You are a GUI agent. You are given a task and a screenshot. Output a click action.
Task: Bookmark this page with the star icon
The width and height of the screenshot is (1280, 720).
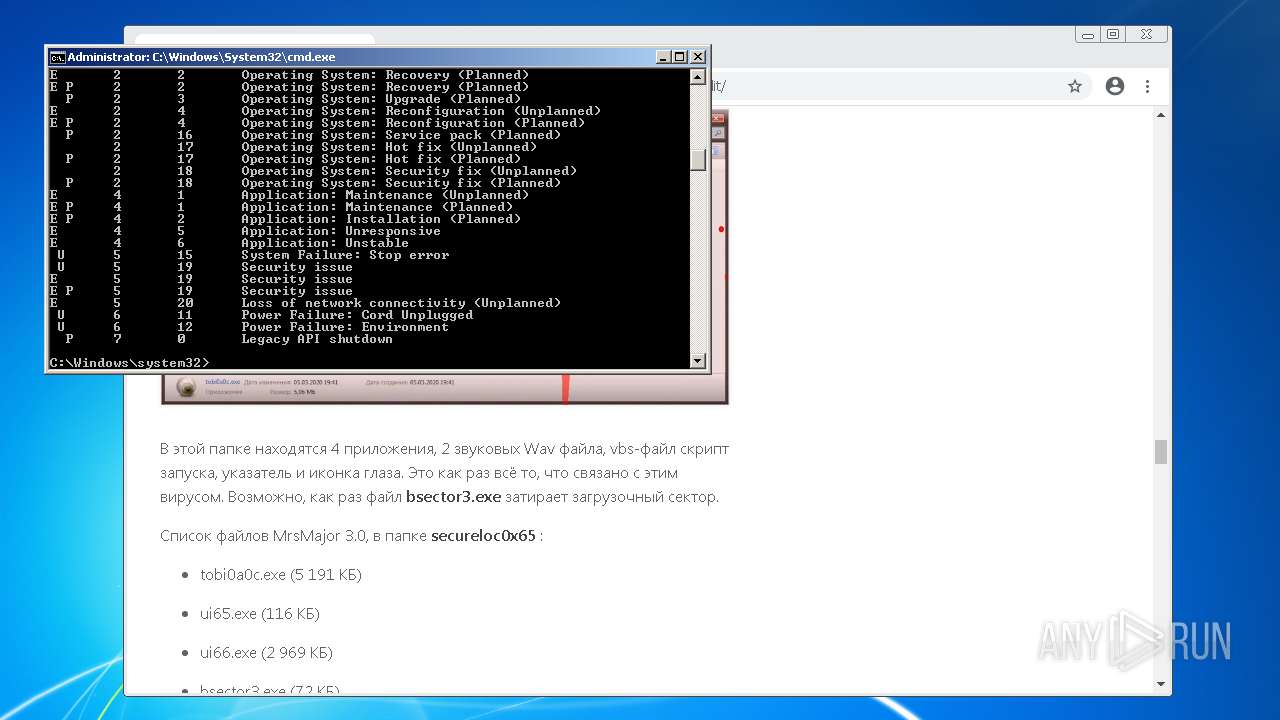[1075, 86]
